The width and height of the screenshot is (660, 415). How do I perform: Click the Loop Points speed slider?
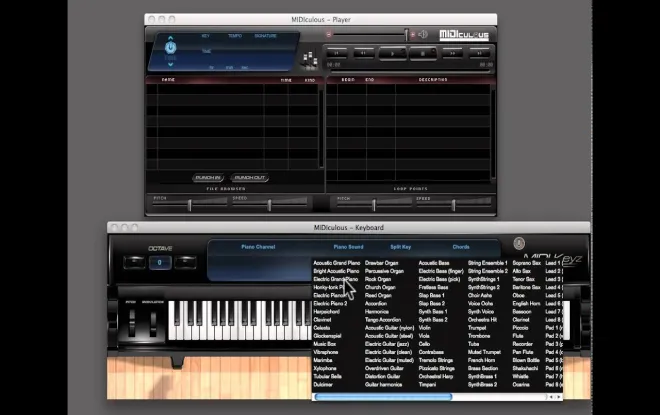(453, 205)
